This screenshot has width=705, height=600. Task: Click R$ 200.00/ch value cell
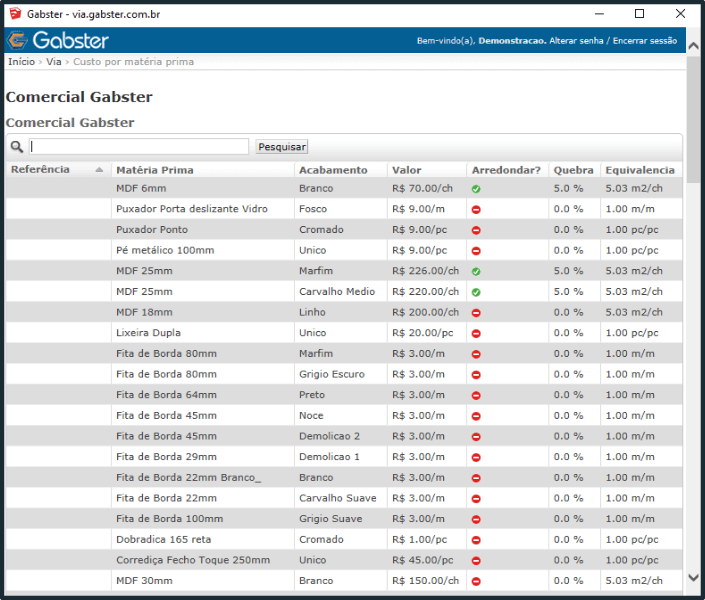(425, 312)
